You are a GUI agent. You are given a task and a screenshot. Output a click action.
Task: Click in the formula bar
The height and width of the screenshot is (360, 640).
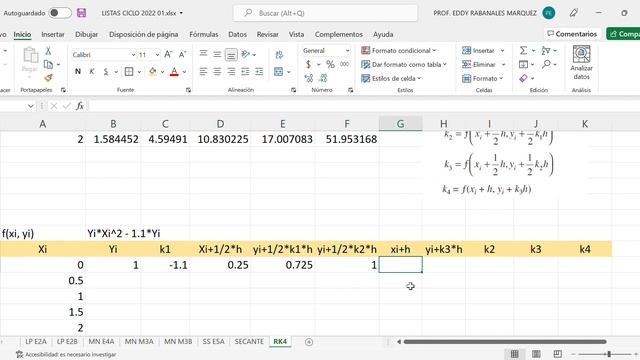[x=363, y=106]
